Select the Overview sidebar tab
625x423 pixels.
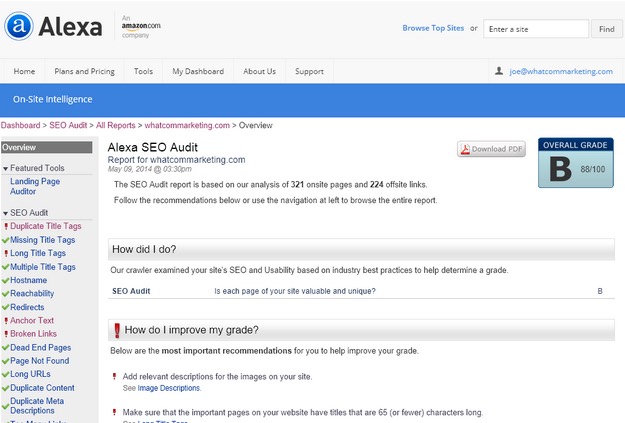[47, 147]
